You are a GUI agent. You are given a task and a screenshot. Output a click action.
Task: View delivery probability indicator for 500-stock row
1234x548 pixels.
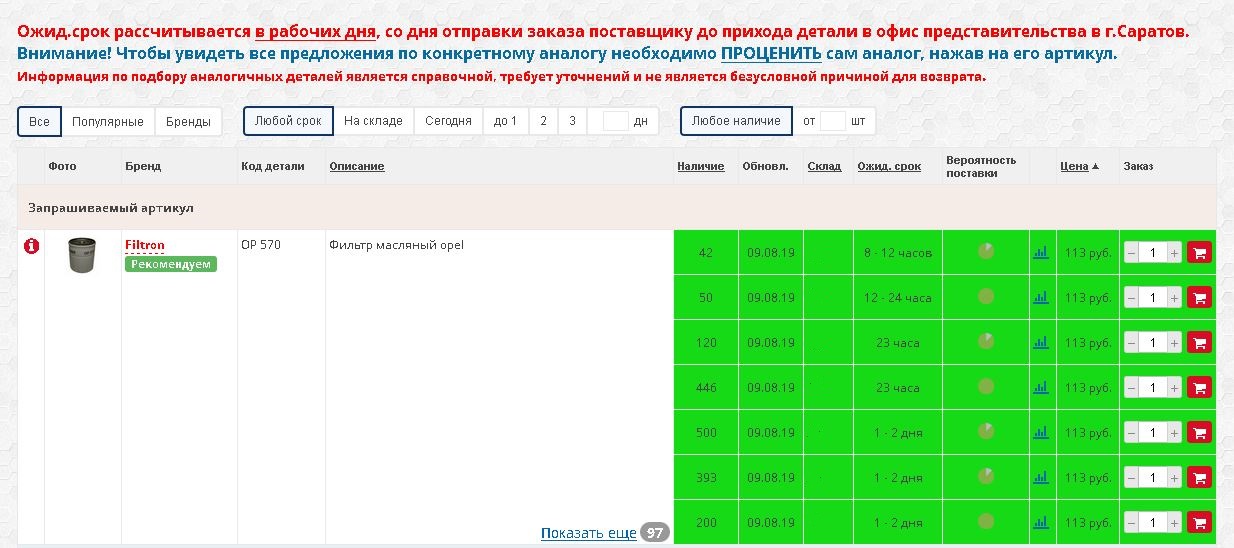click(x=986, y=431)
